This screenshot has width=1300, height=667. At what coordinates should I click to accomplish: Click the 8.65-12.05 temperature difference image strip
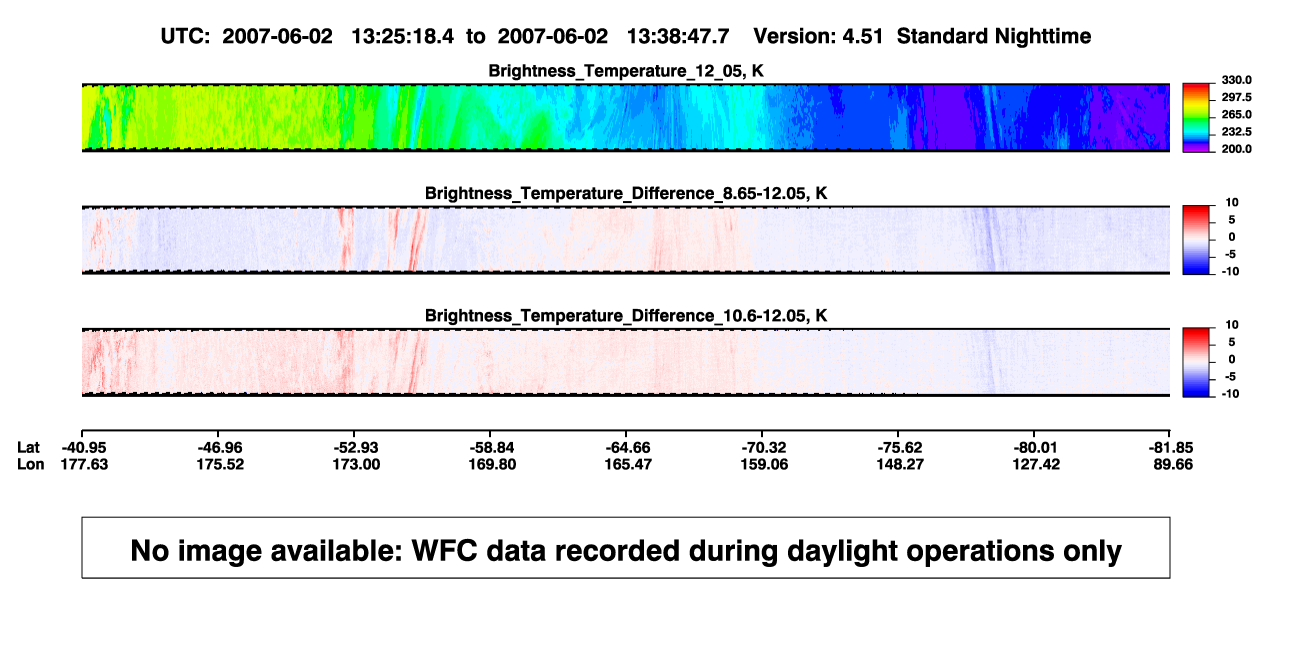(x=626, y=240)
